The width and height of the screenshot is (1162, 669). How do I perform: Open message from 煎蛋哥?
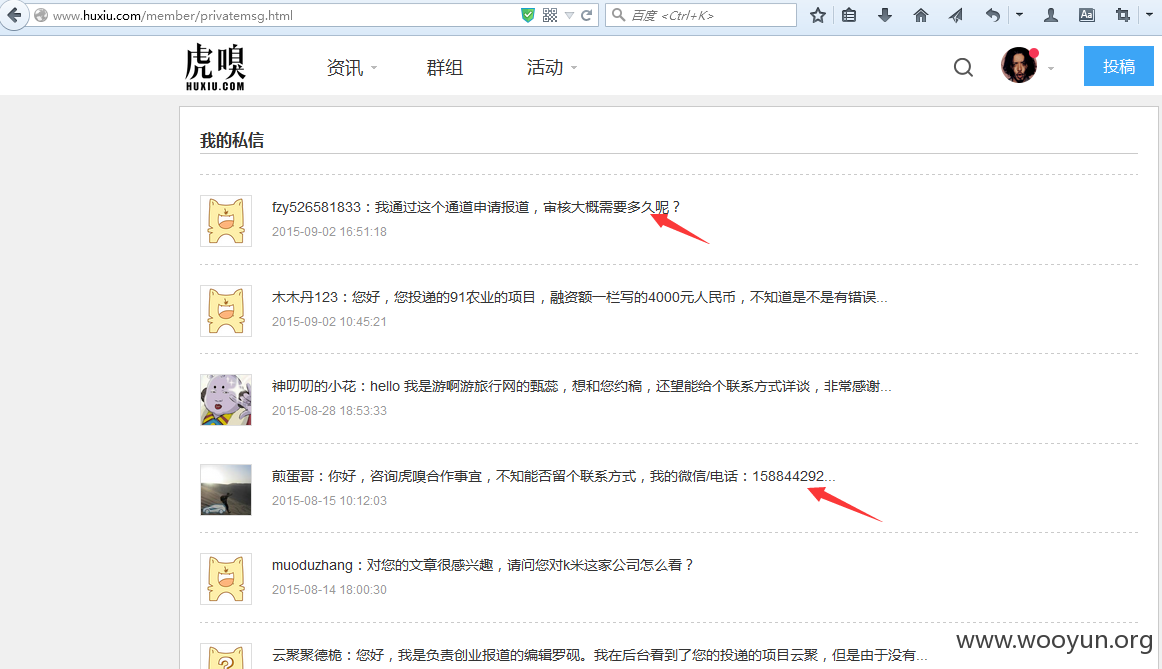[553, 476]
